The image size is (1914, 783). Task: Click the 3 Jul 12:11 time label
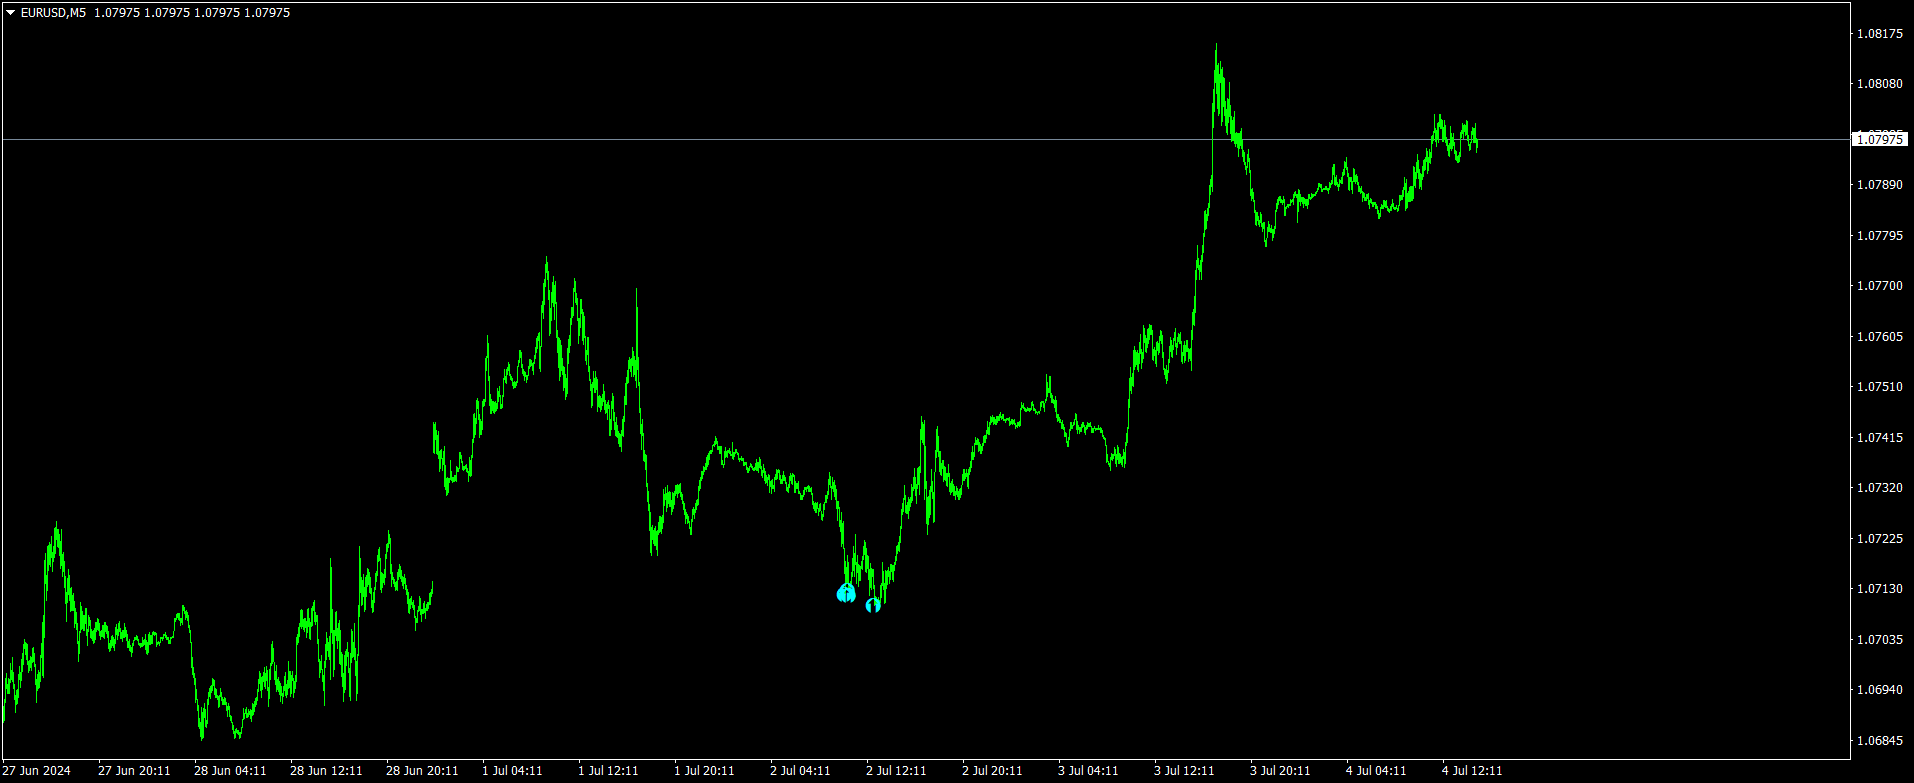(1184, 771)
